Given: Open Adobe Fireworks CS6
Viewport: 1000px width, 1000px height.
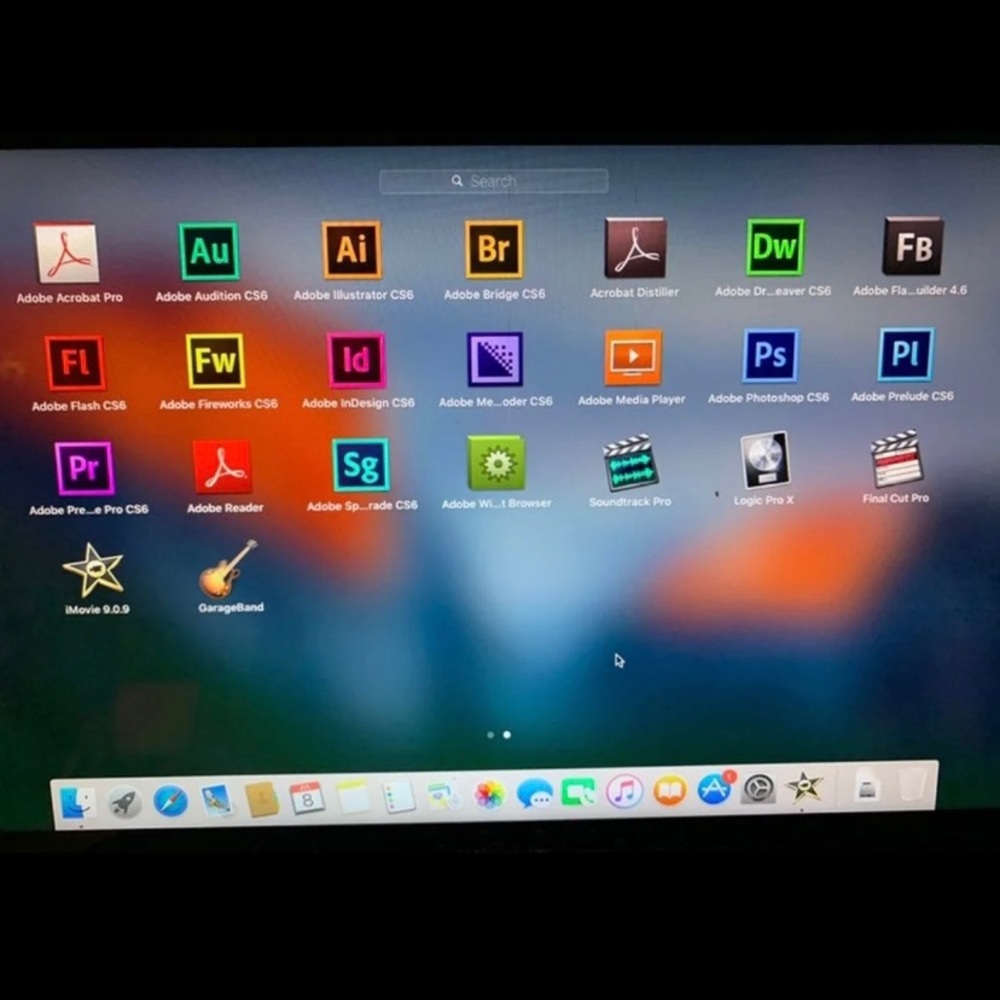Looking at the screenshot, I should [216, 360].
